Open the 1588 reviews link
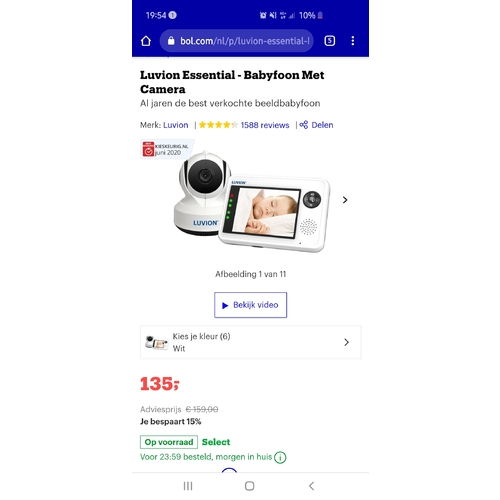This screenshot has height=500, width=500. pyautogui.click(x=265, y=125)
